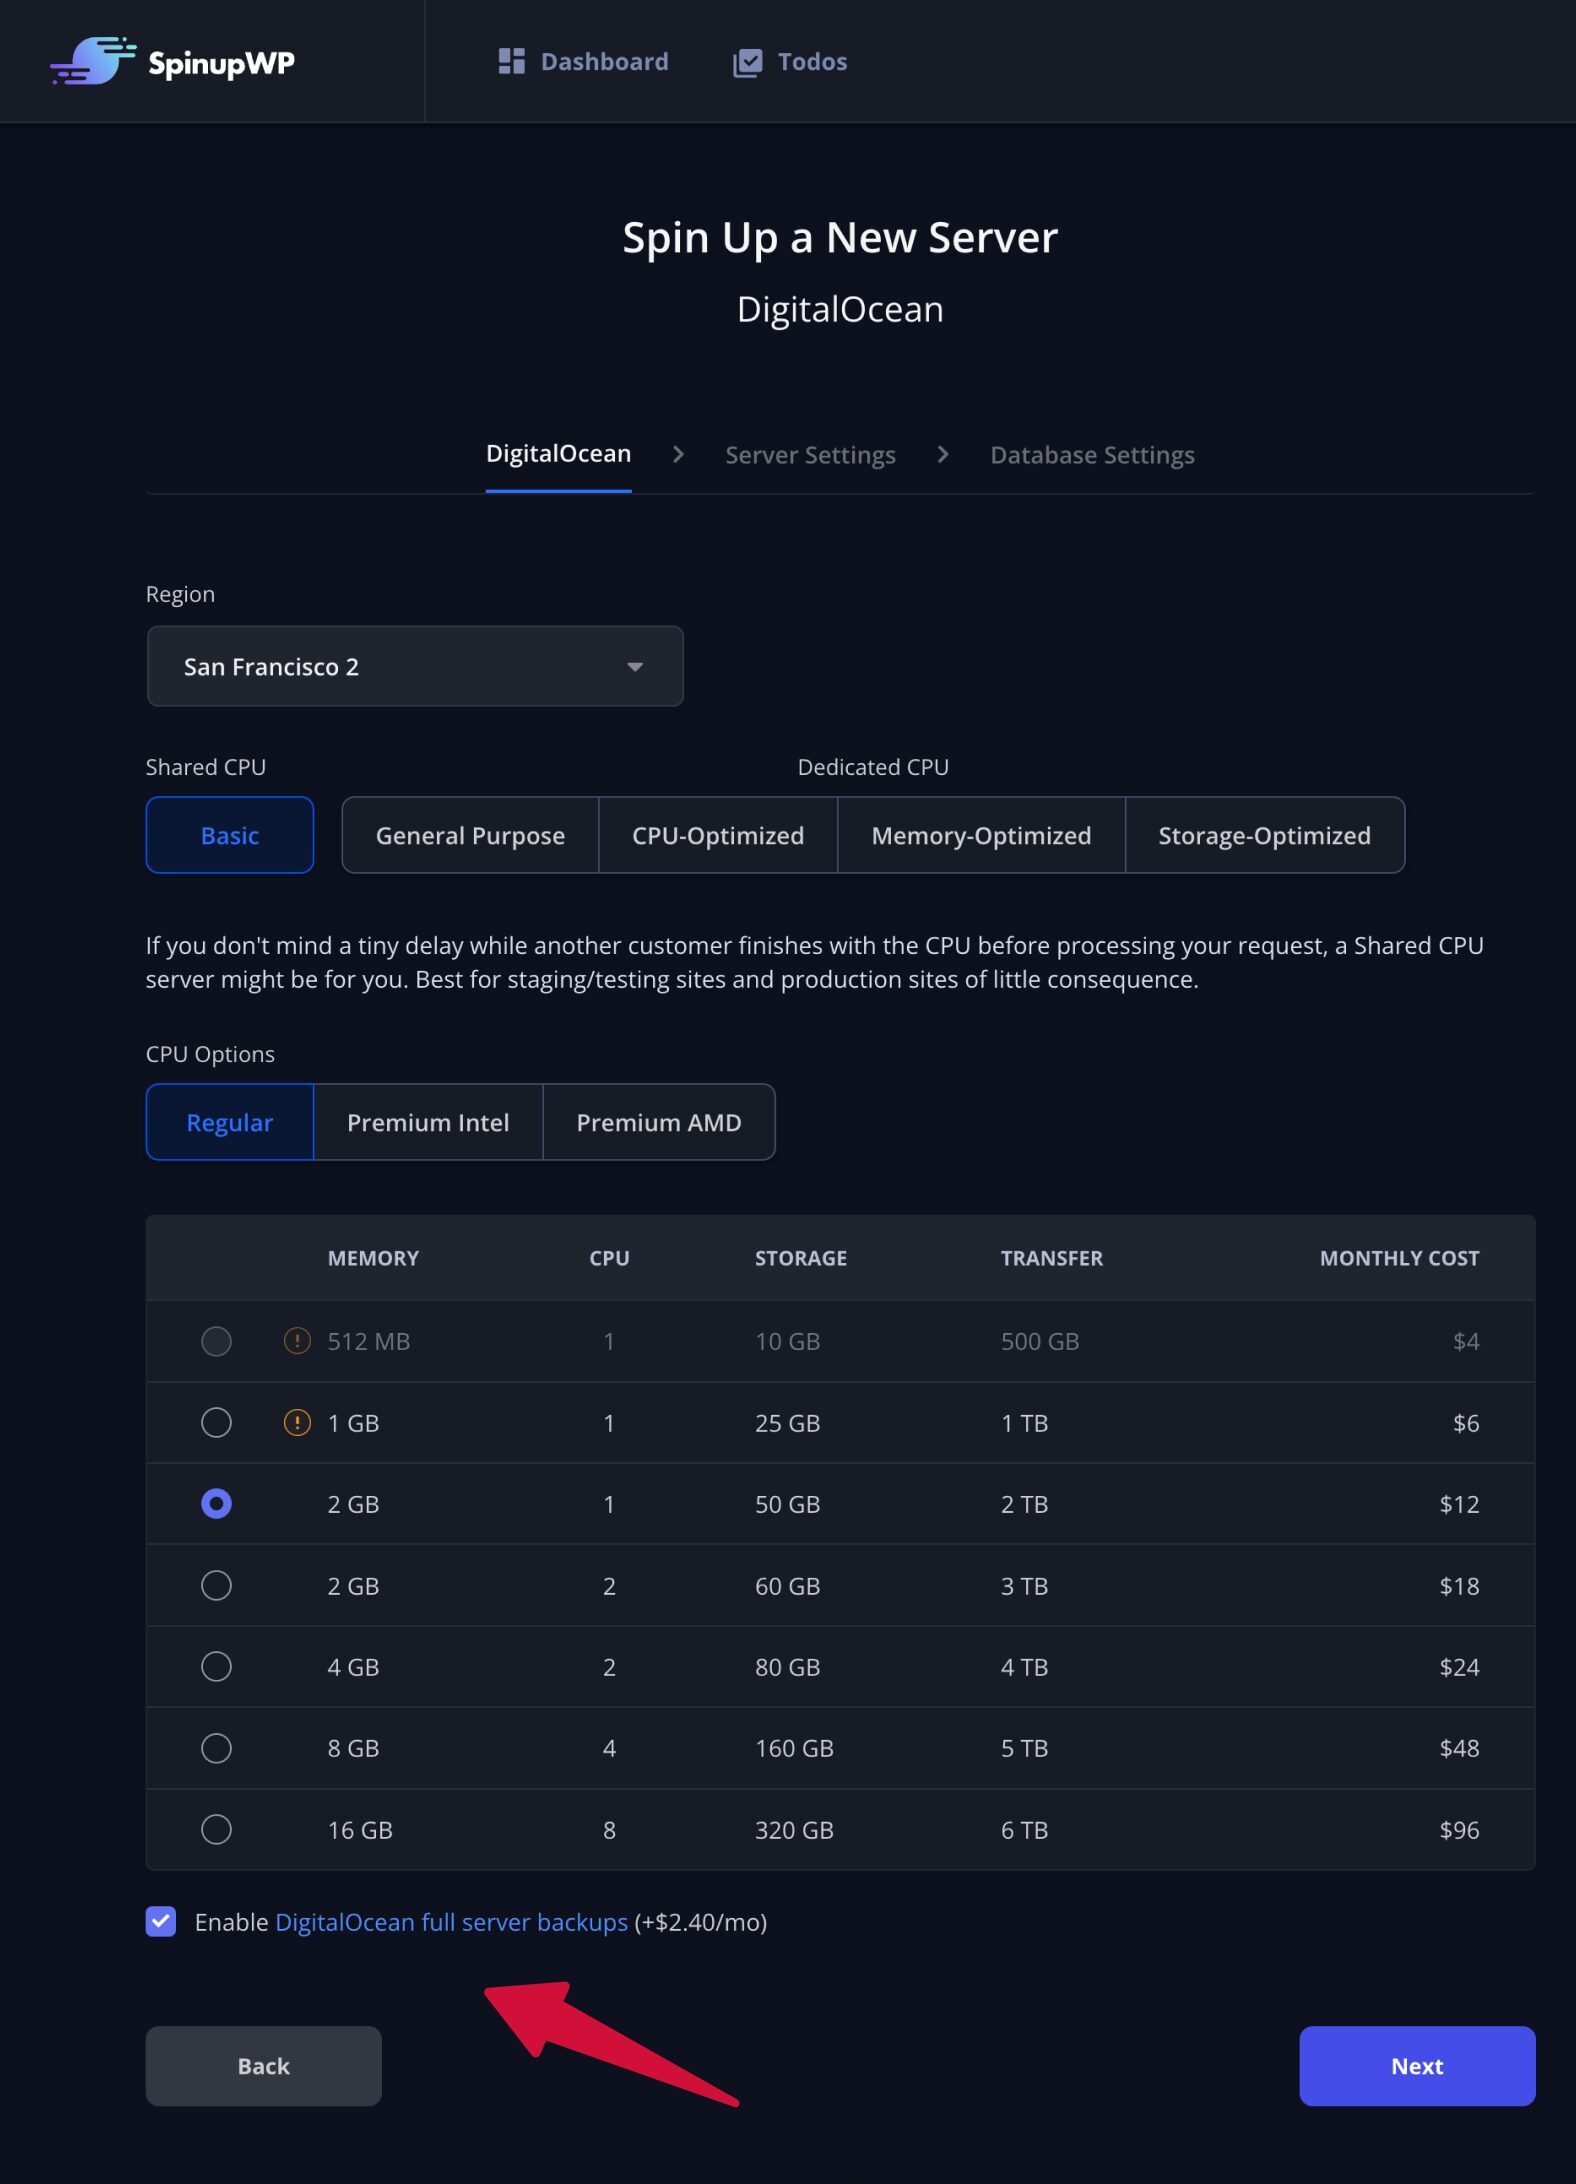
Task: Click the 500 GB transfer cell
Action: point(1040,1341)
